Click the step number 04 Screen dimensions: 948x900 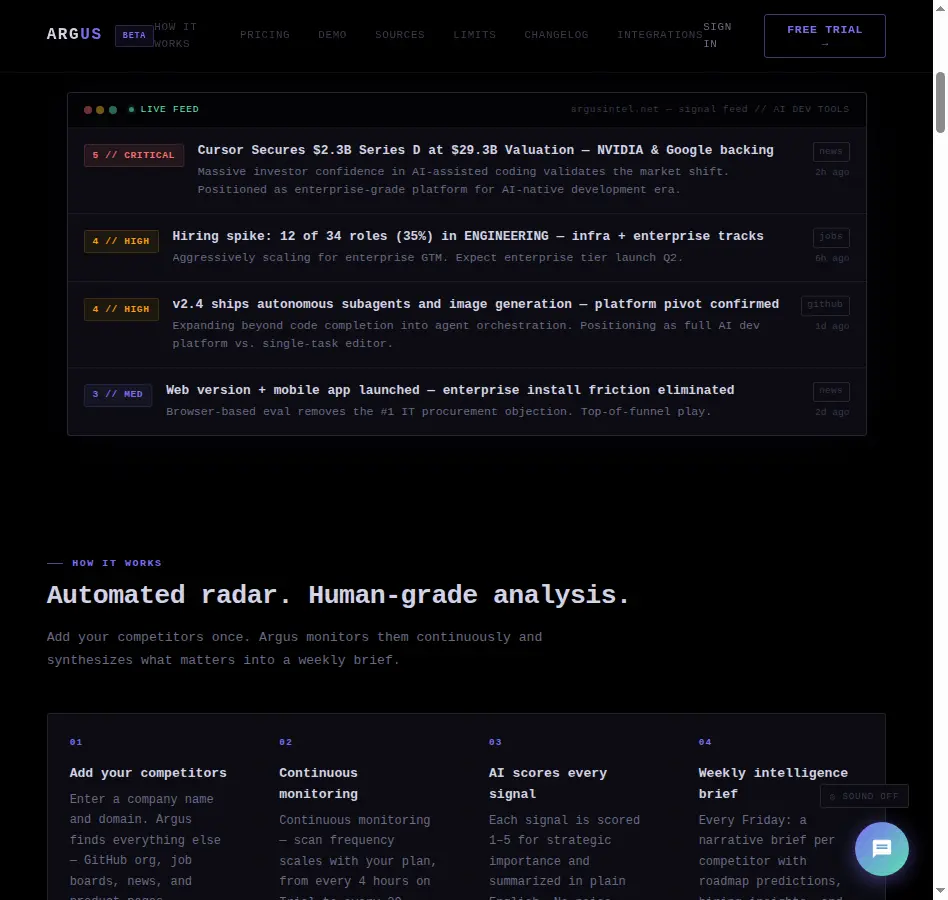tap(705, 742)
